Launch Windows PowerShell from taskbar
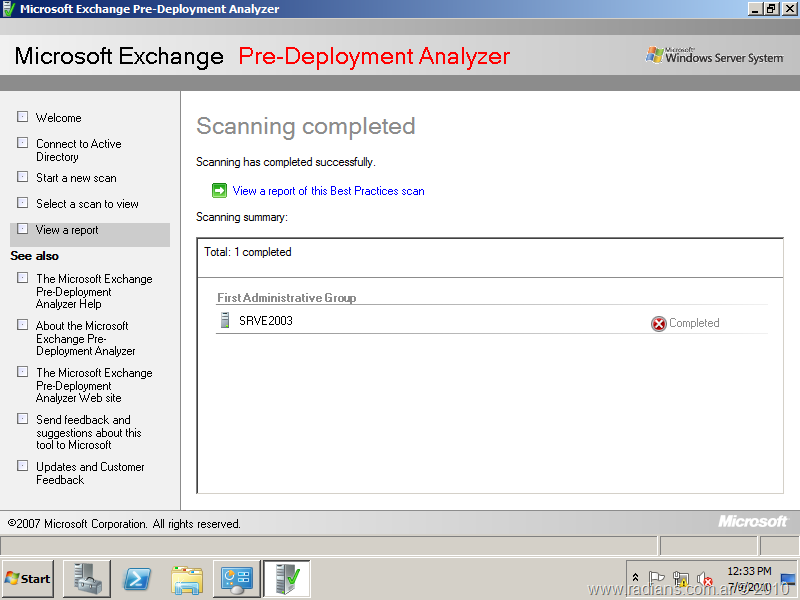The image size is (800, 600). (x=137, y=579)
